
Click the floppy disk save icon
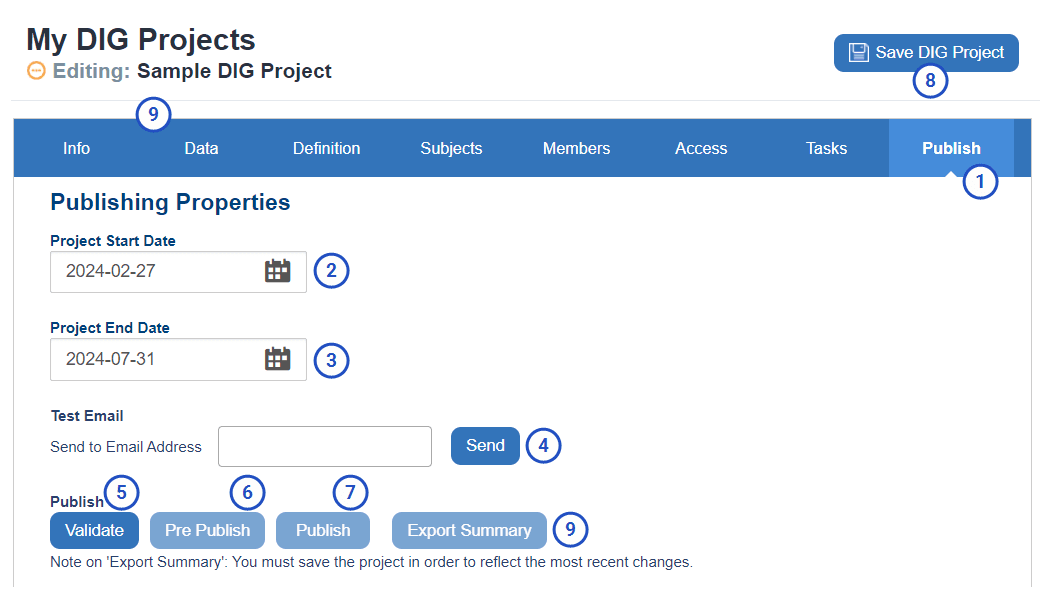click(859, 52)
